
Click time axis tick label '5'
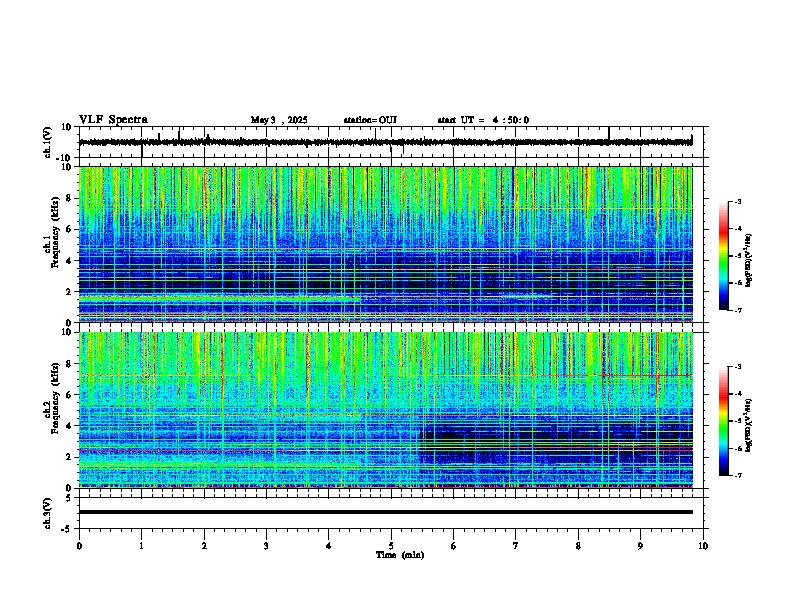(x=391, y=546)
